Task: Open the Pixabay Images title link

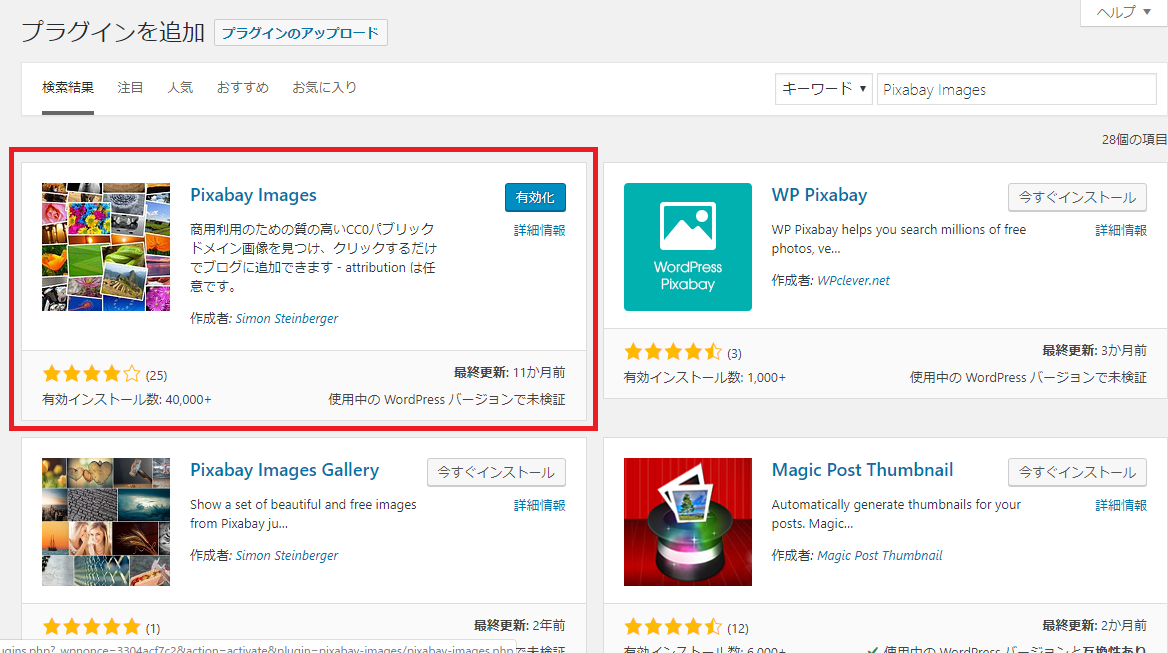Action: [x=253, y=195]
